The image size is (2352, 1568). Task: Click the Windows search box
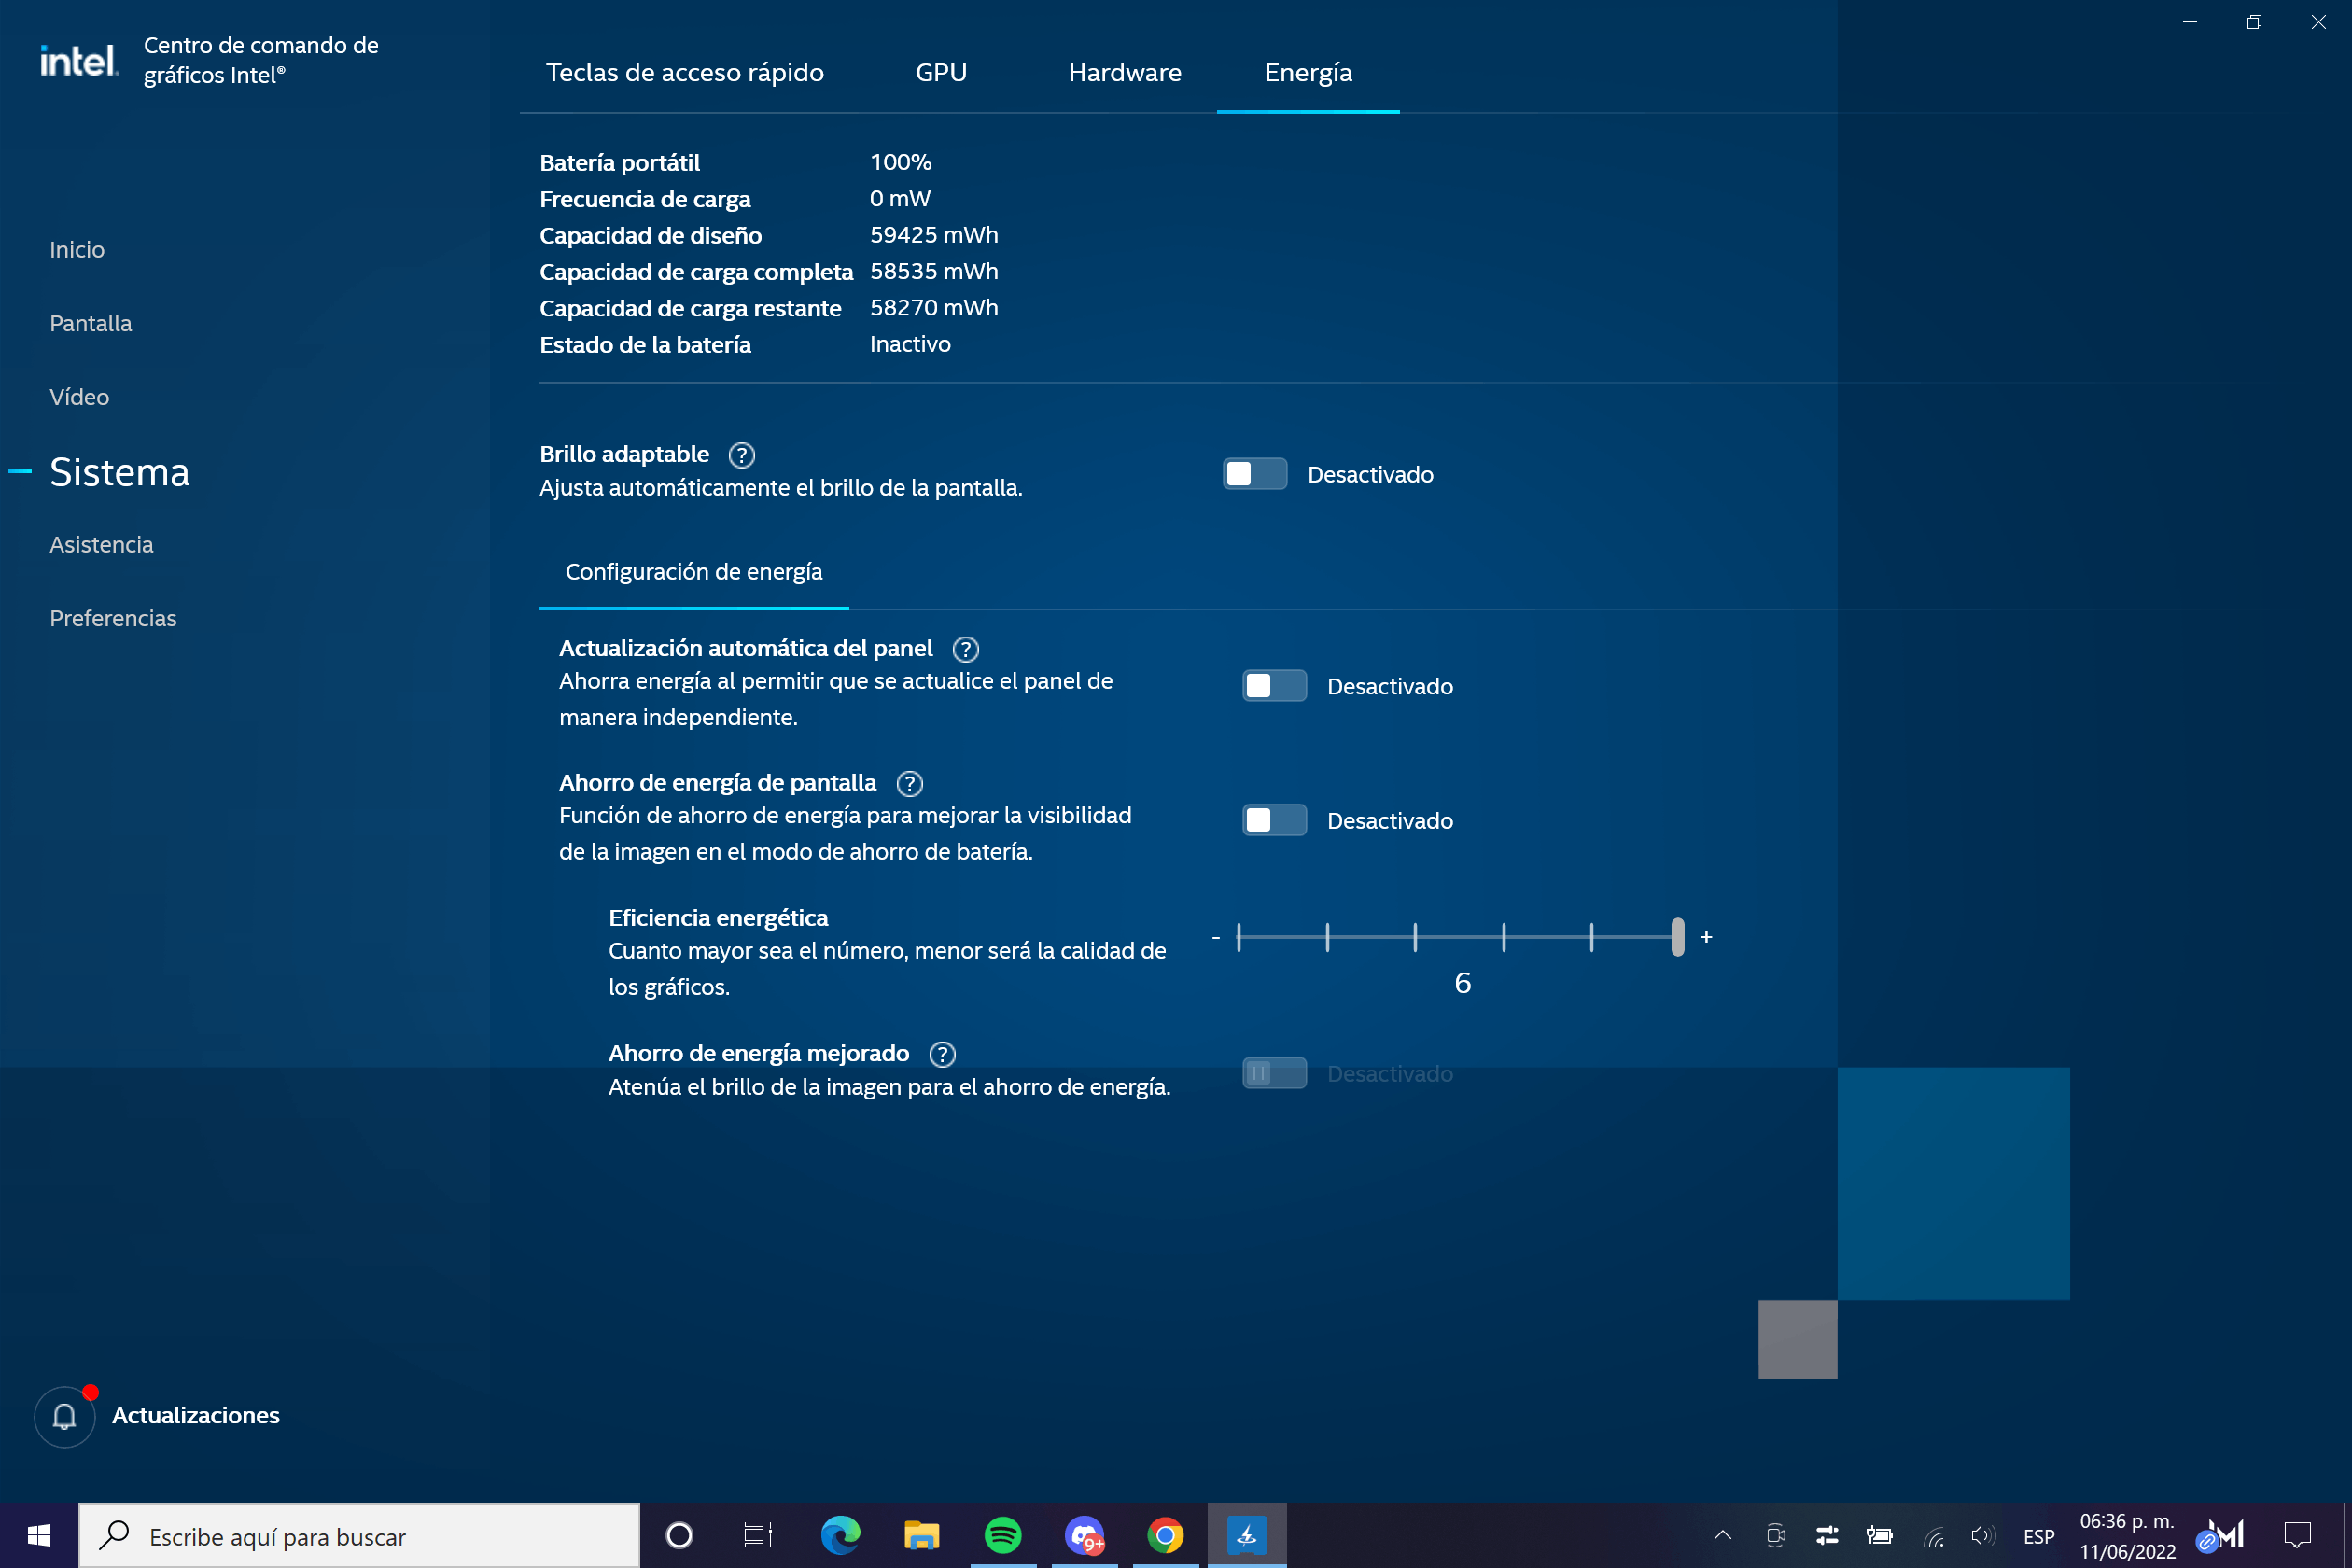(x=360, y=1536)
